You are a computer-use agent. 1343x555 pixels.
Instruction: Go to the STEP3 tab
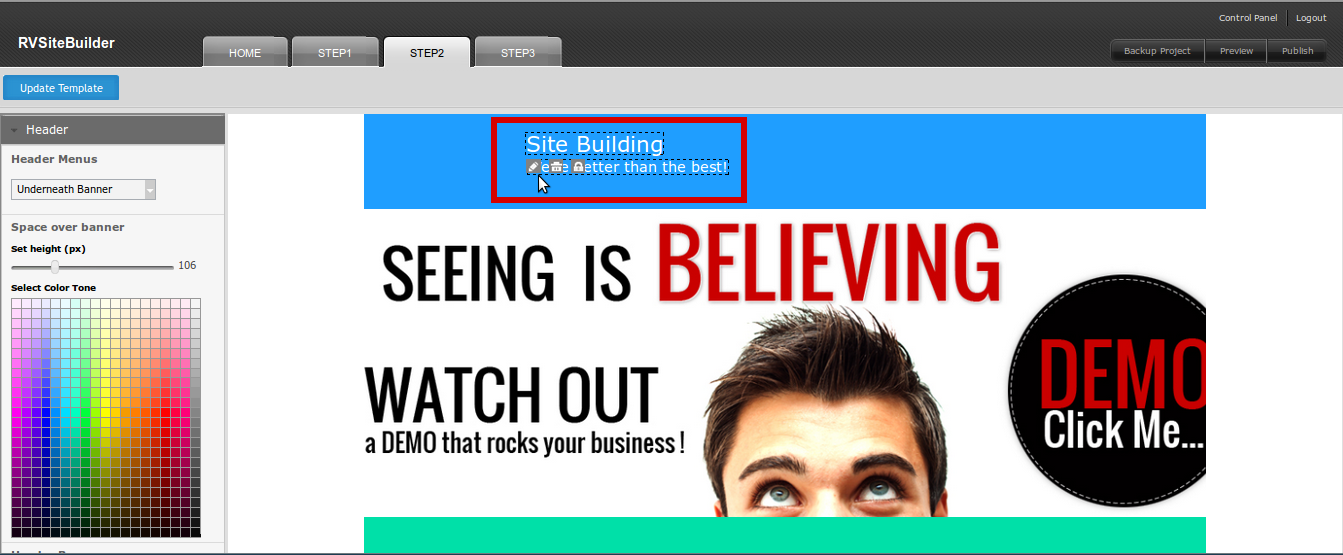[x=518, y=53]
